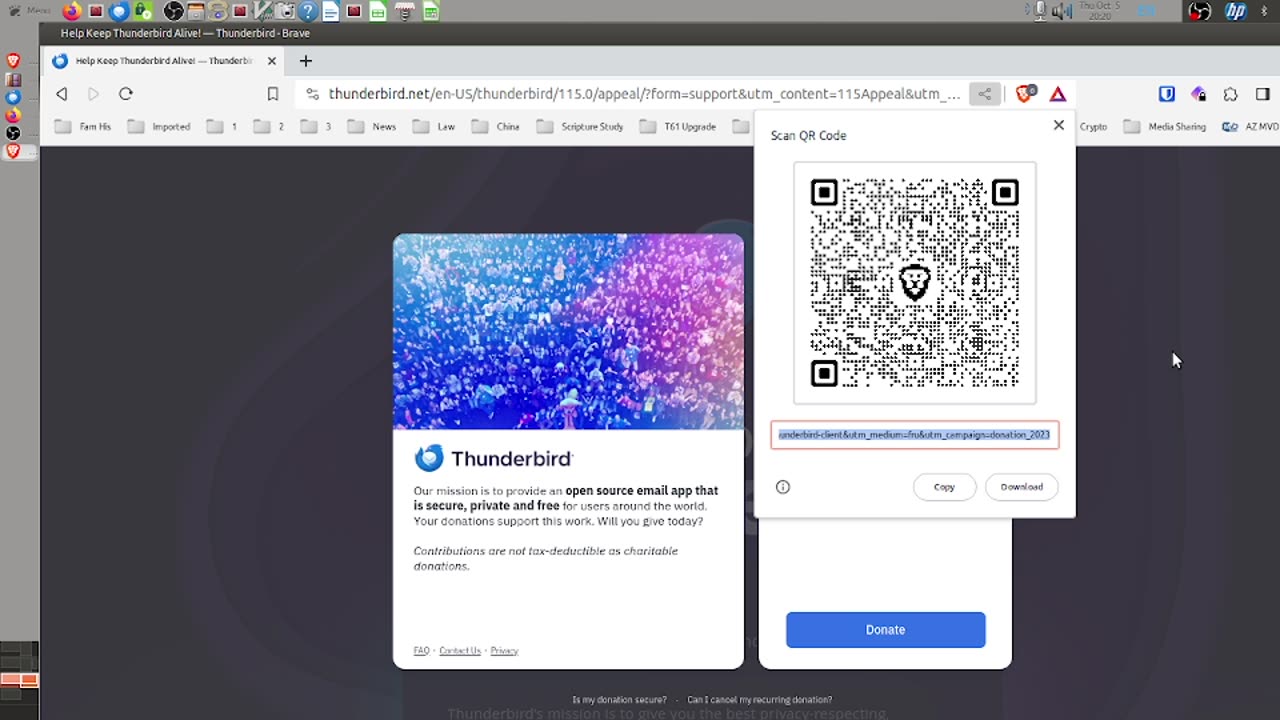Open the Scripture Study bookmarks folder
This screenshot has height=720, width=1280.
(x=580, y=127)
